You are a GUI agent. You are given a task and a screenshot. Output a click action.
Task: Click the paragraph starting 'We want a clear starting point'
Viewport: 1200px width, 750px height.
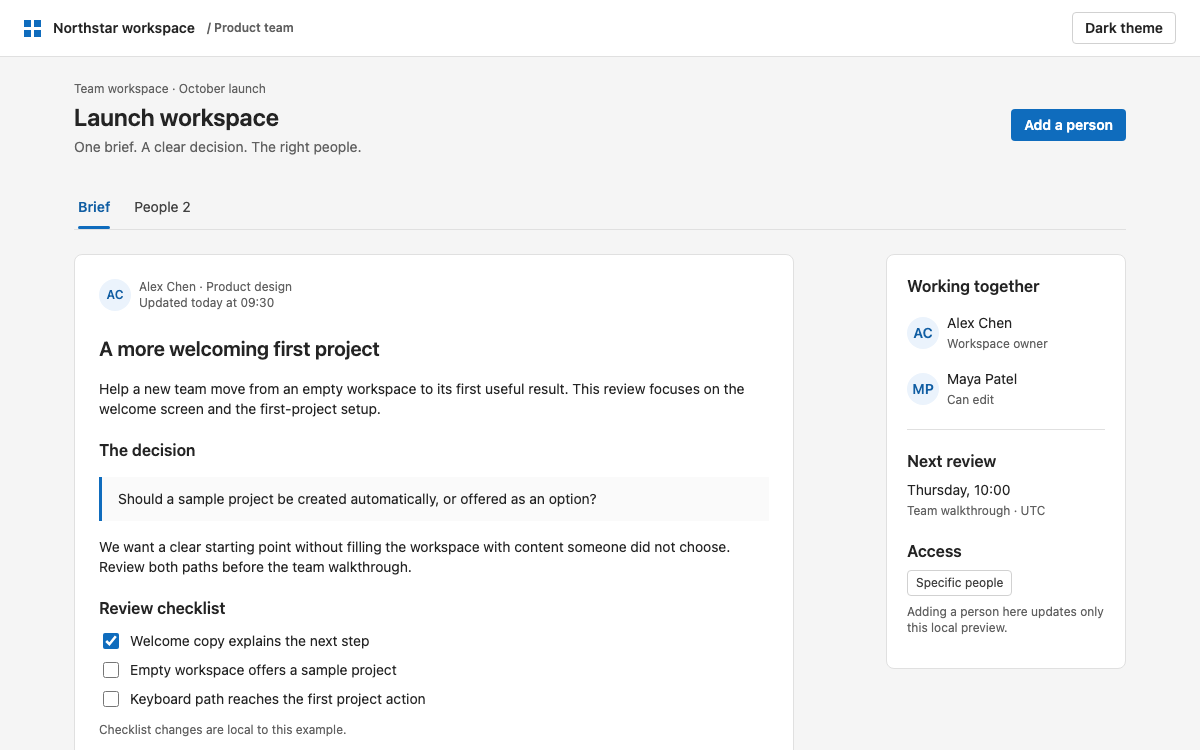[415, 557]
